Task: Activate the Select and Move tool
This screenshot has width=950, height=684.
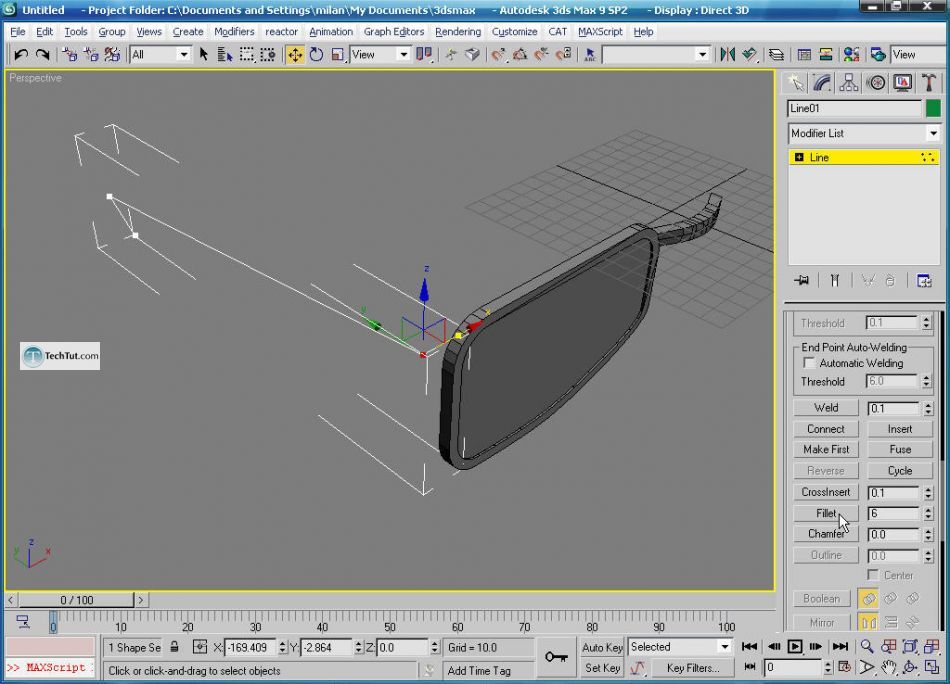Action: 295,55
